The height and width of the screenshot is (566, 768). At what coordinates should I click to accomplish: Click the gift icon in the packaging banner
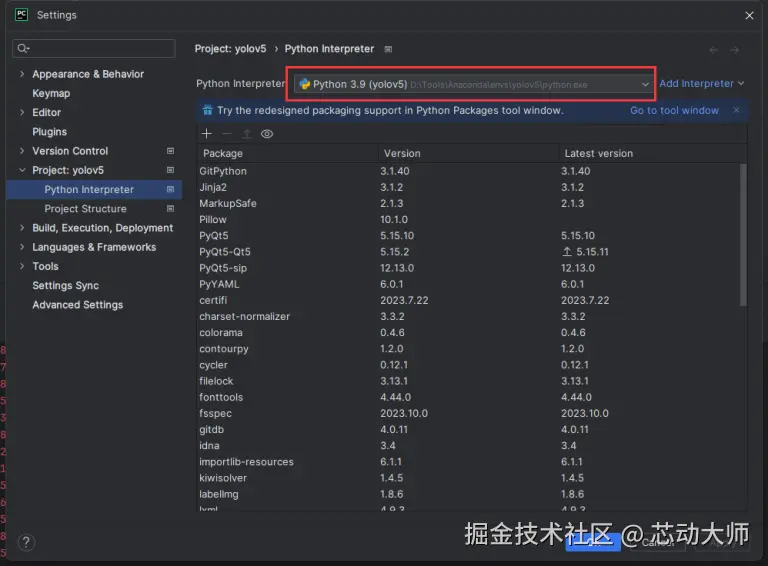[208, 110]
